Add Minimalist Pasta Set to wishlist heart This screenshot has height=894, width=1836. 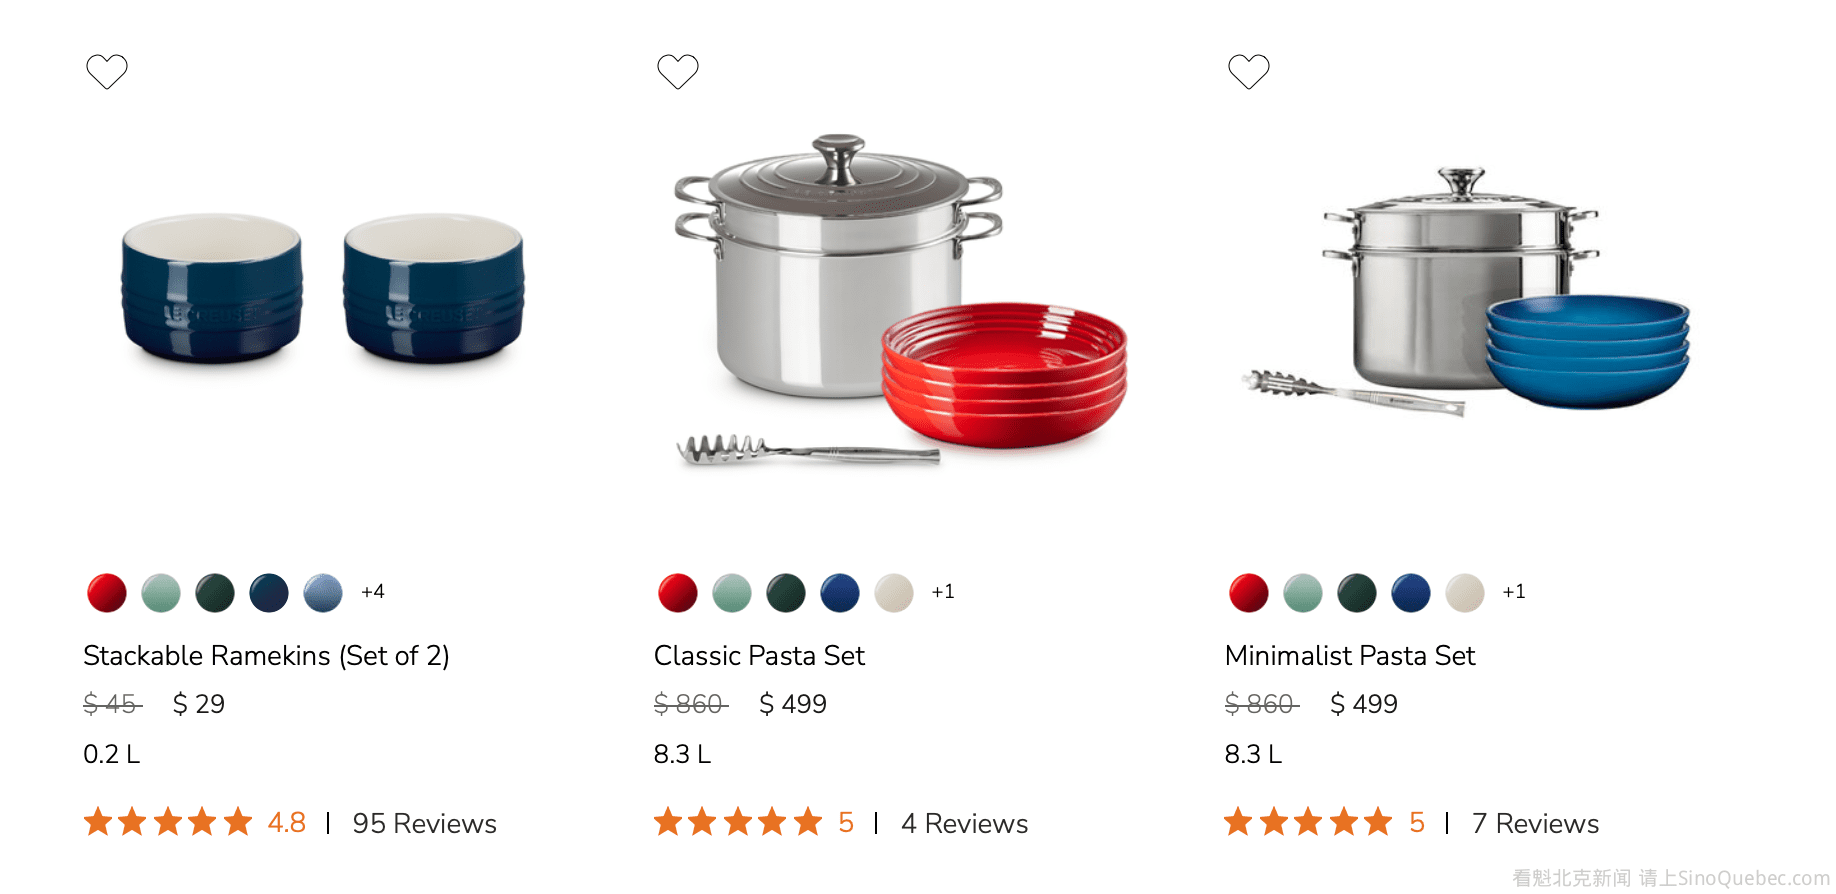pyautogui.click(x=1249, y=71)
